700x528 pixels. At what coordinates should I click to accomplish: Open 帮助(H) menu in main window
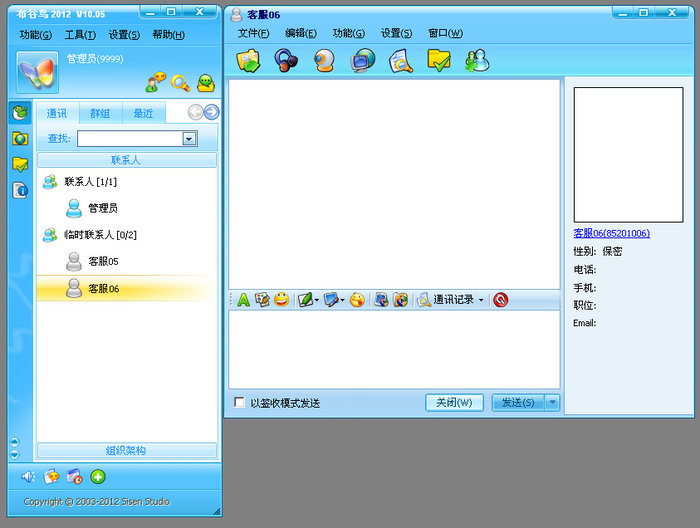point(168,35)
